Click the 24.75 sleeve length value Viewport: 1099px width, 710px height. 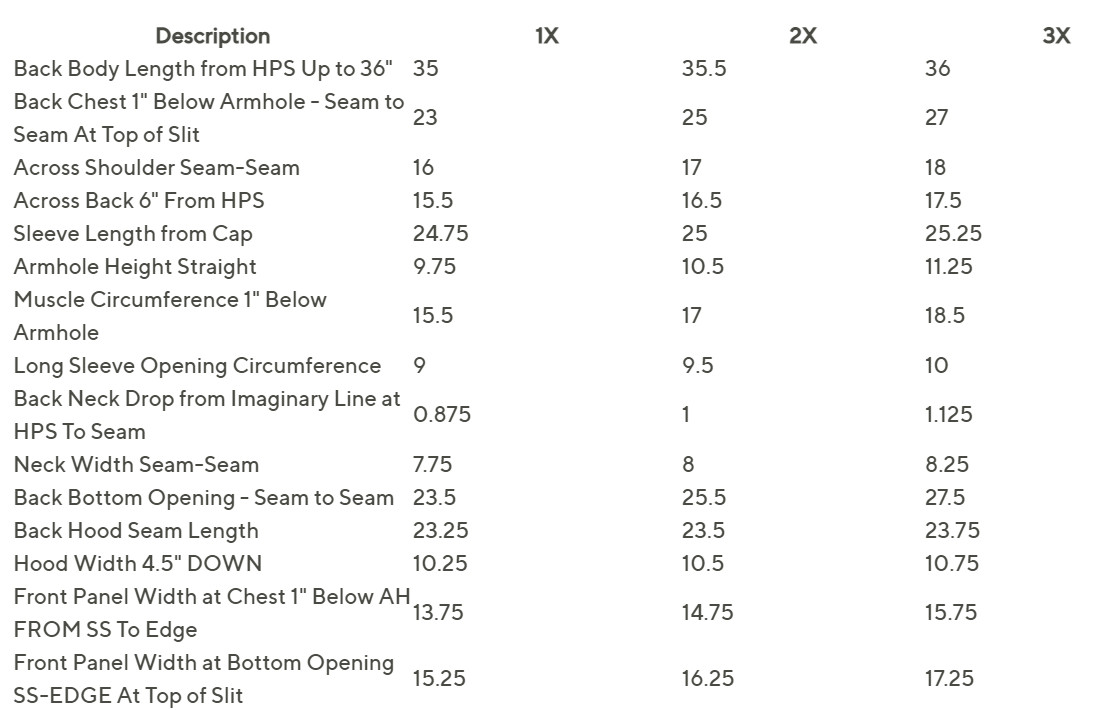click(x=440, y=234)
